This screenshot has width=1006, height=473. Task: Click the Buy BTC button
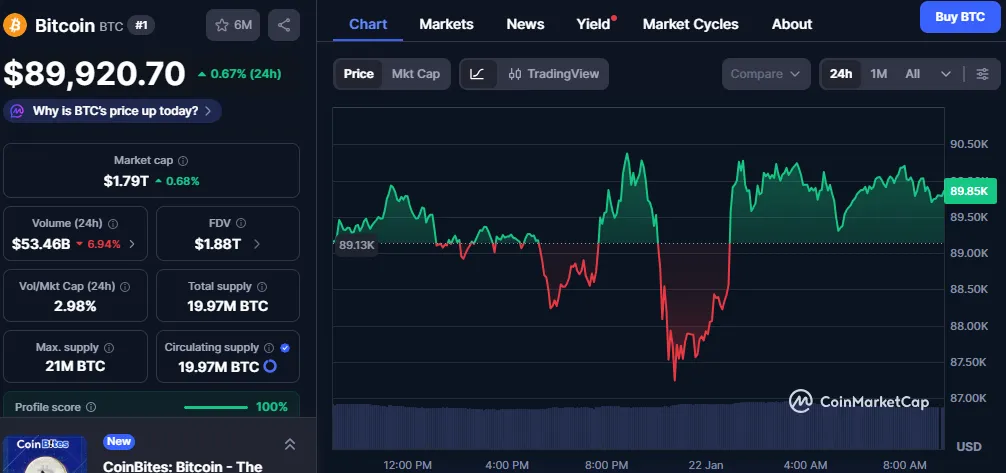pos(960,17)
